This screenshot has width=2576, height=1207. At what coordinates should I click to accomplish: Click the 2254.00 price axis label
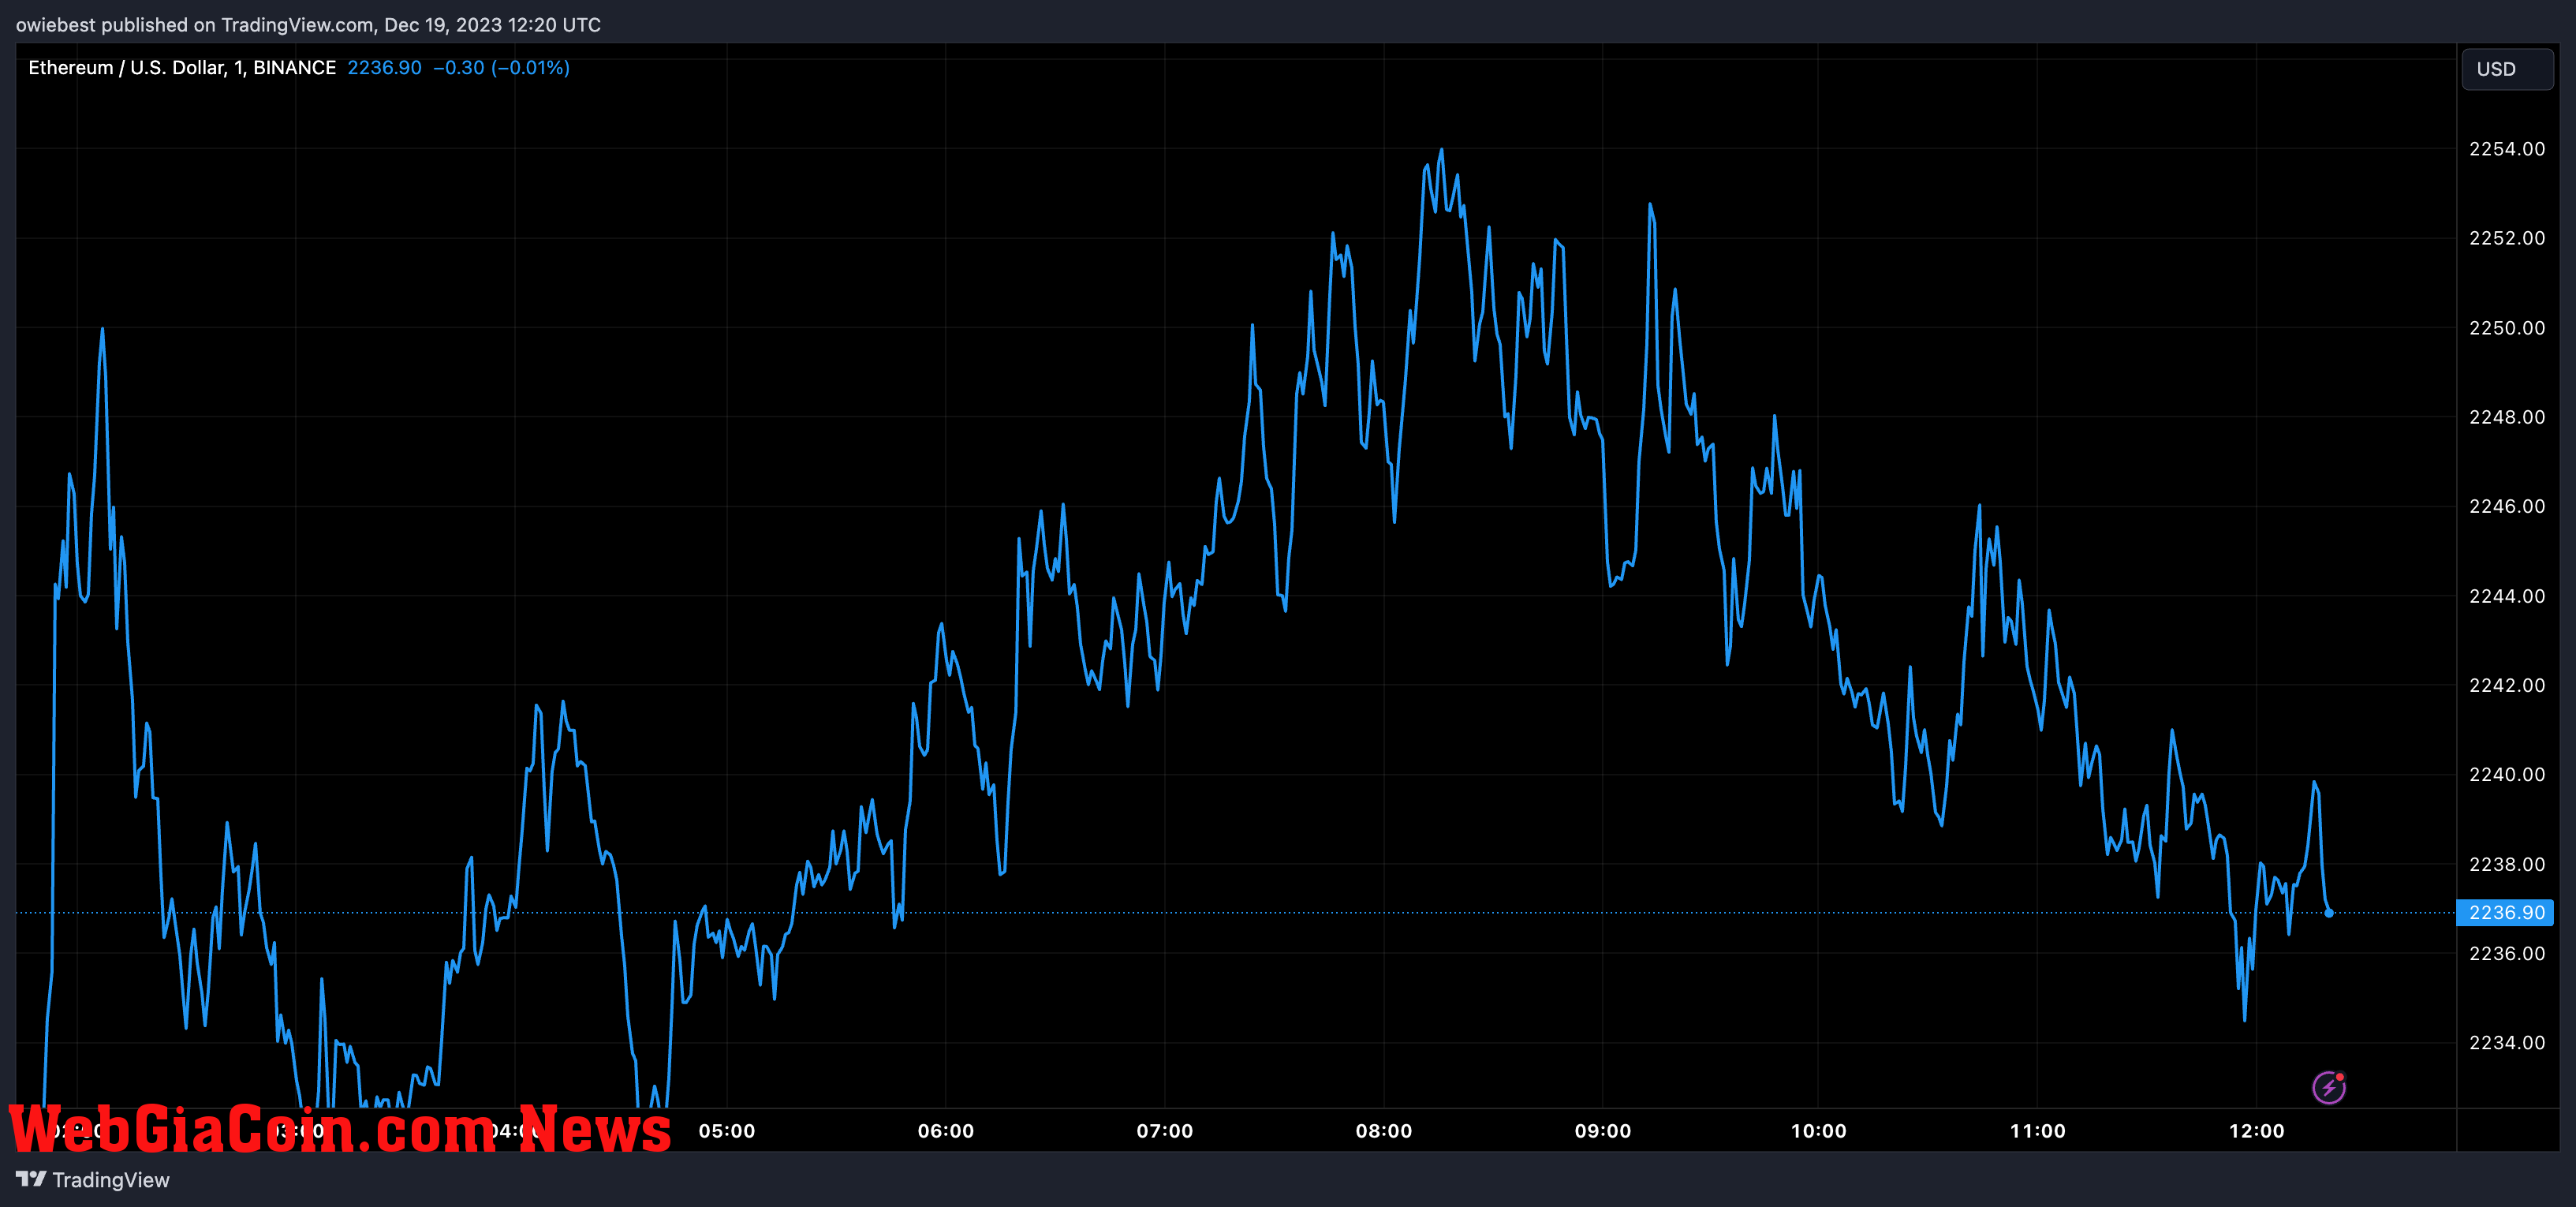2507,149
